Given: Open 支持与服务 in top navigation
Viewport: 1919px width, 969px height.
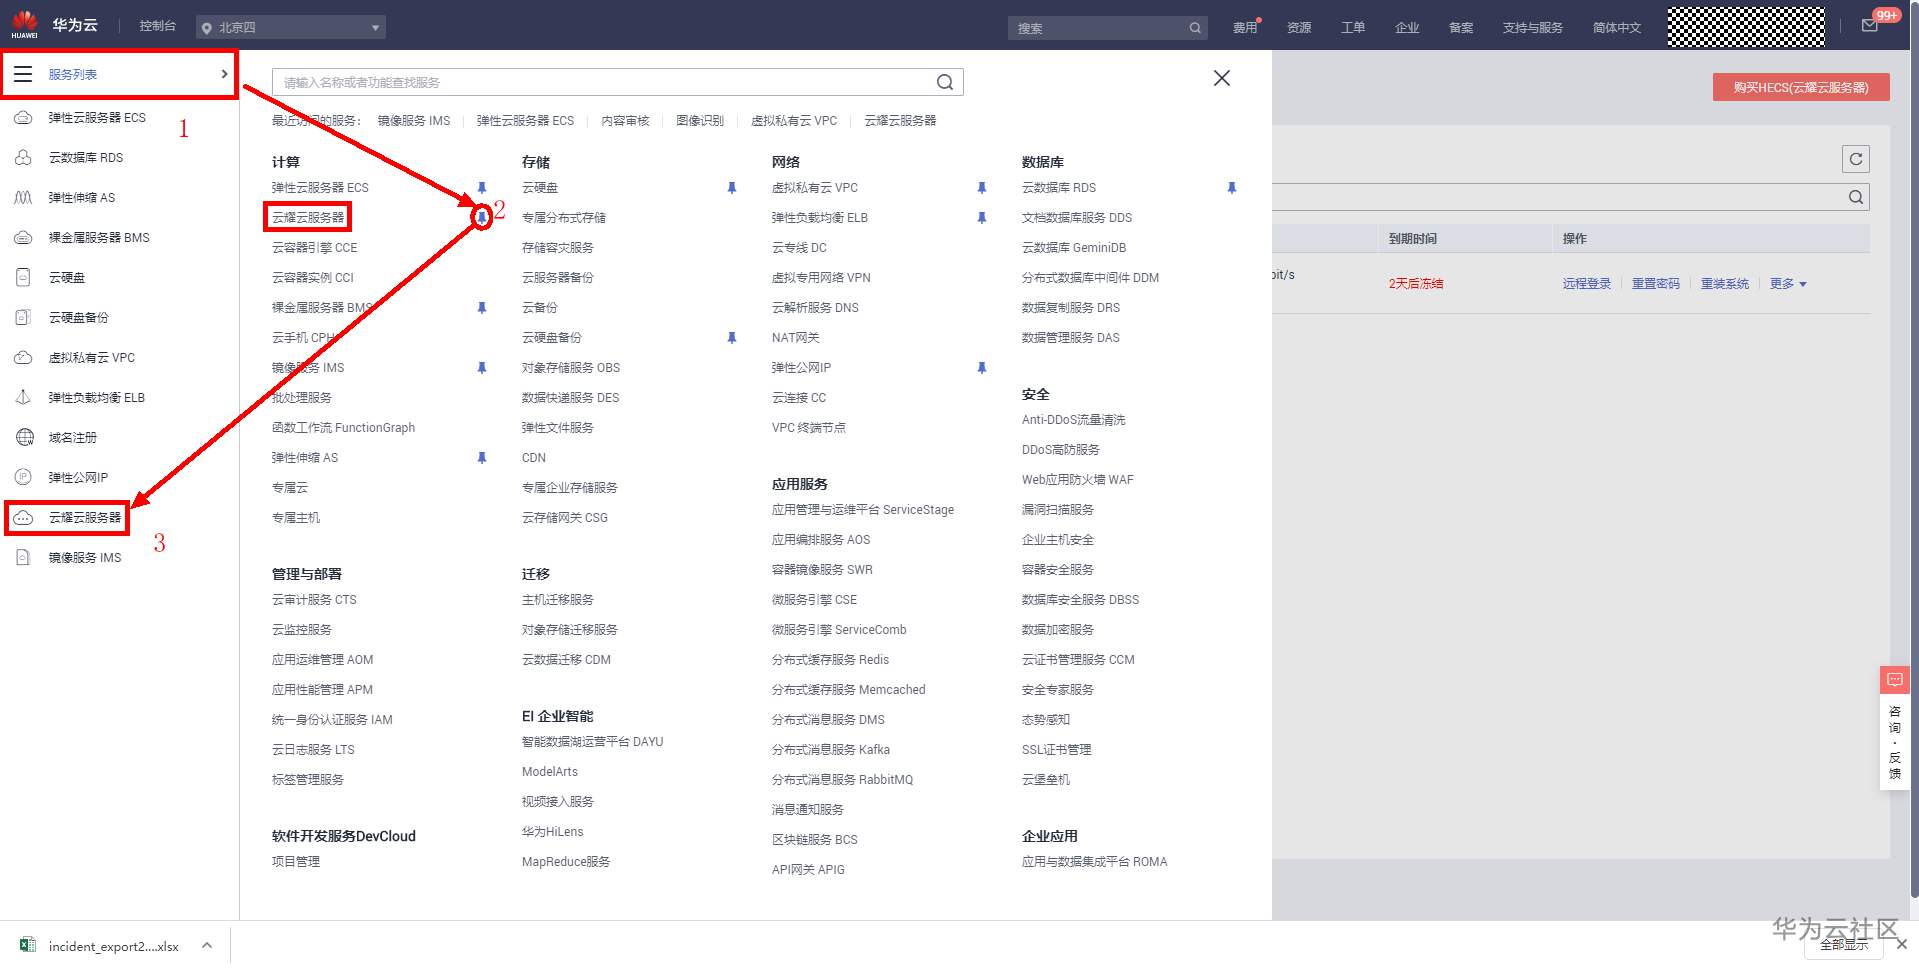Looking at the screenshot, I should pos(1533,28).
